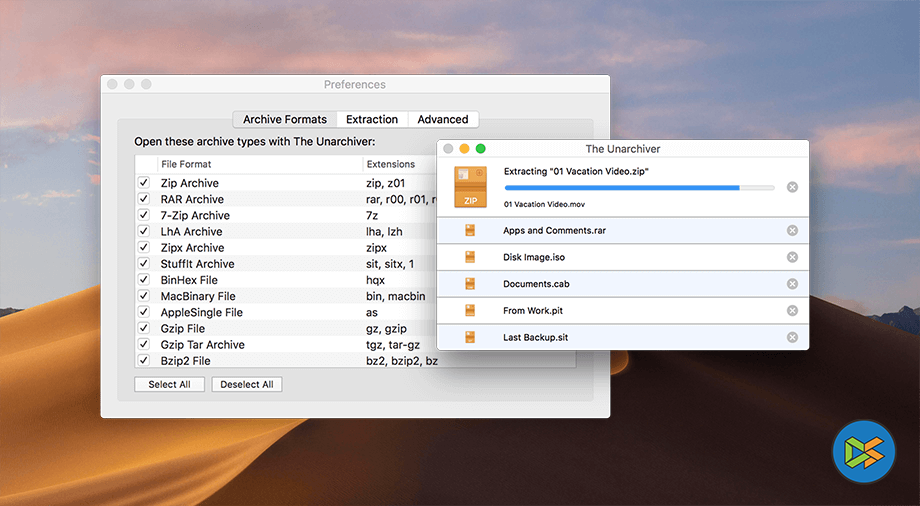The height and width of the screenshot is (506, 920).
Task: Click the large ZIP archive icon
Action: tap(470, 187)
